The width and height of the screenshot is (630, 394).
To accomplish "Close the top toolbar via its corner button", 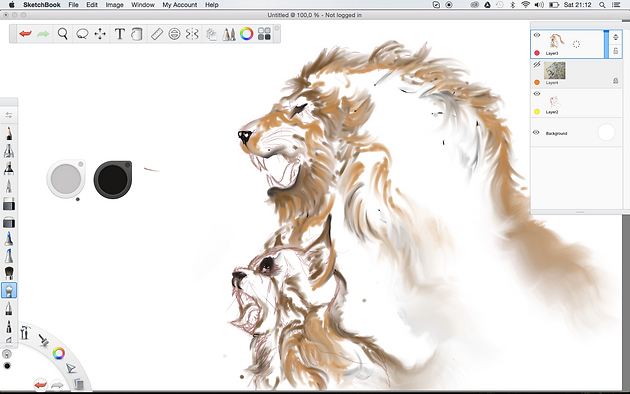I will click(x=276, y=27).
